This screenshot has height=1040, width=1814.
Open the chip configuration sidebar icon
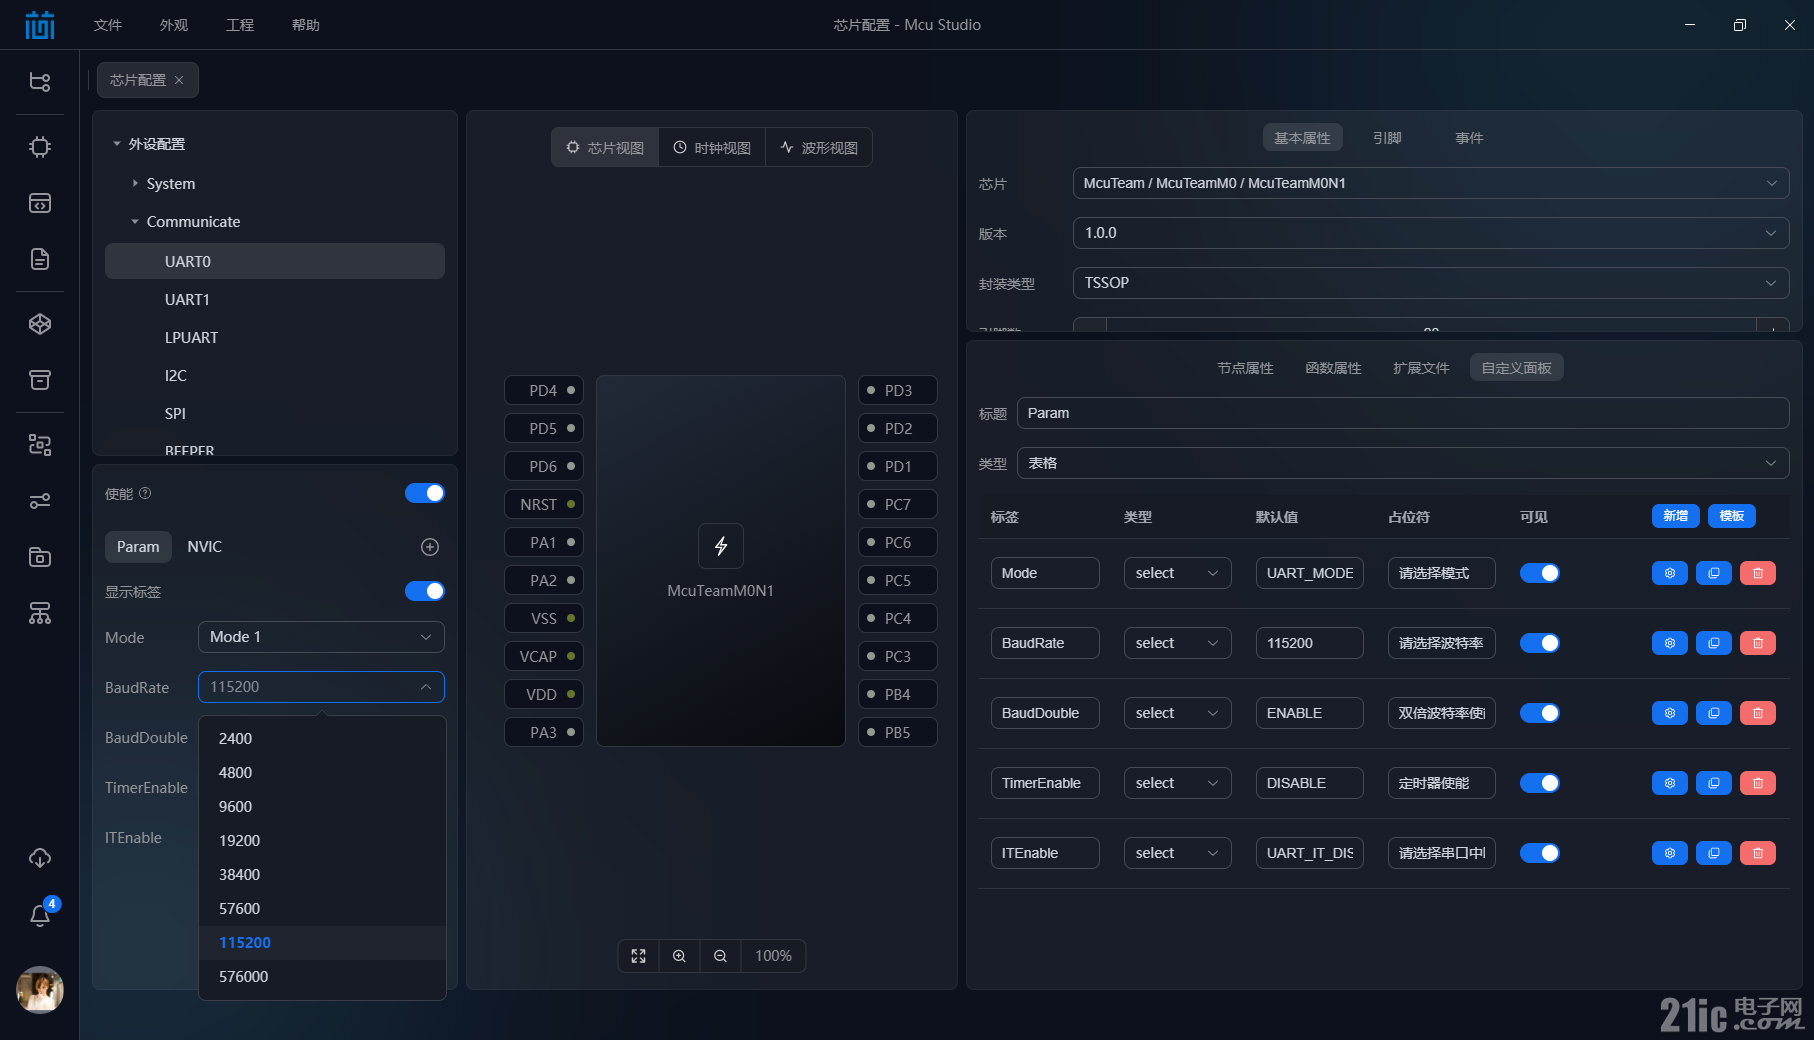coord(40,147)
